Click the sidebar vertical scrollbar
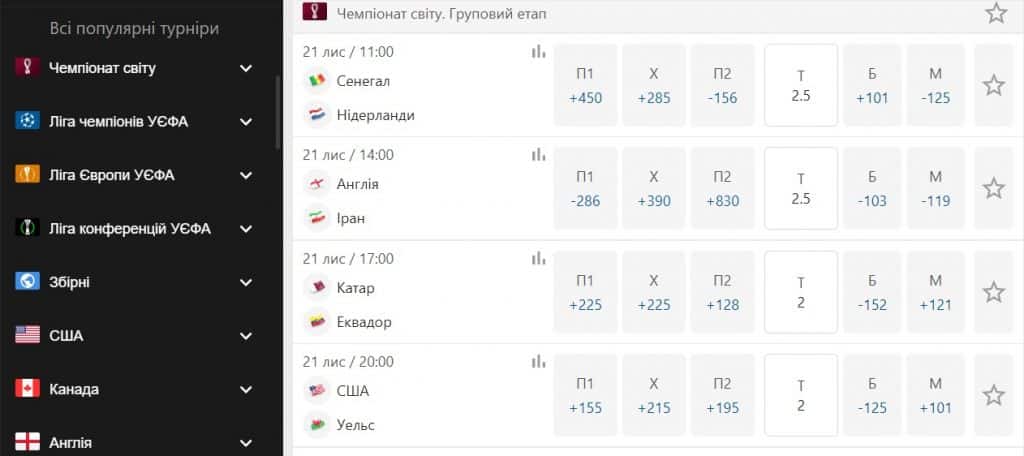The width and height of the screenshot is (1024, 456). pyautogui.click(x=278, y=110)
